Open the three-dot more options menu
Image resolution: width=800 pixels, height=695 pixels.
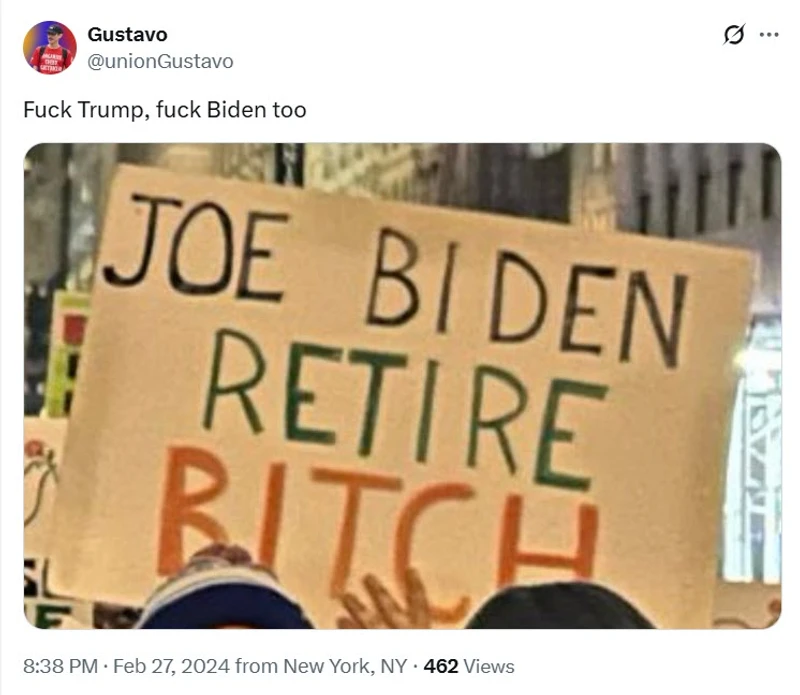(769, 35)
